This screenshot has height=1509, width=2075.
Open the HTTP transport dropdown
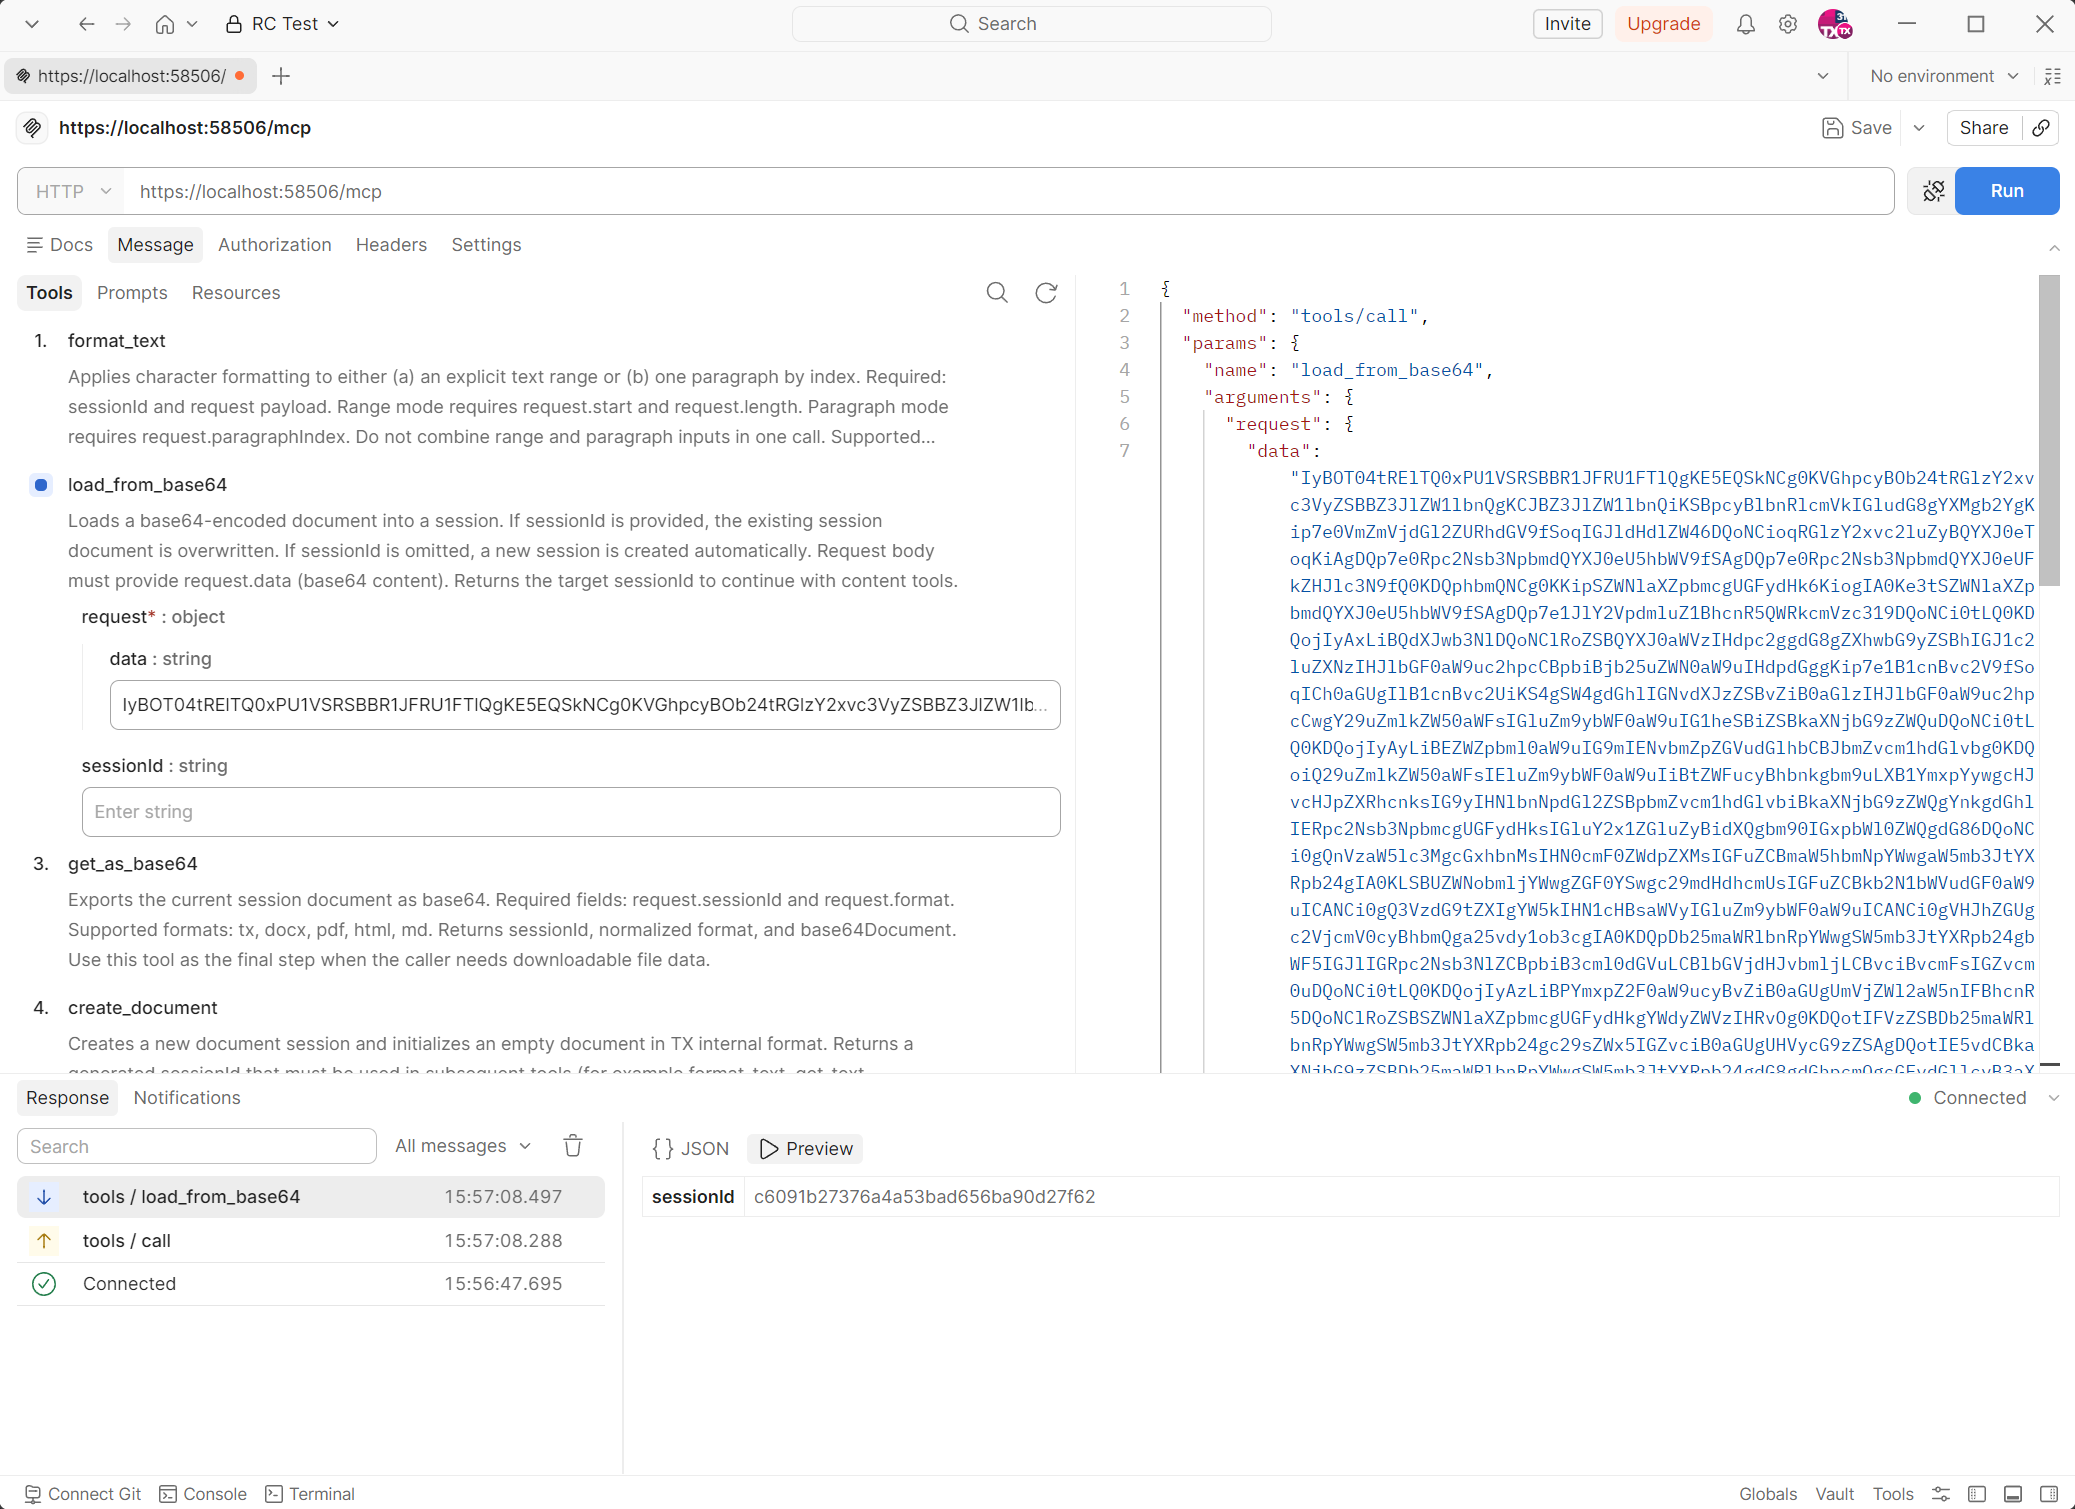[x=73, y=191]
